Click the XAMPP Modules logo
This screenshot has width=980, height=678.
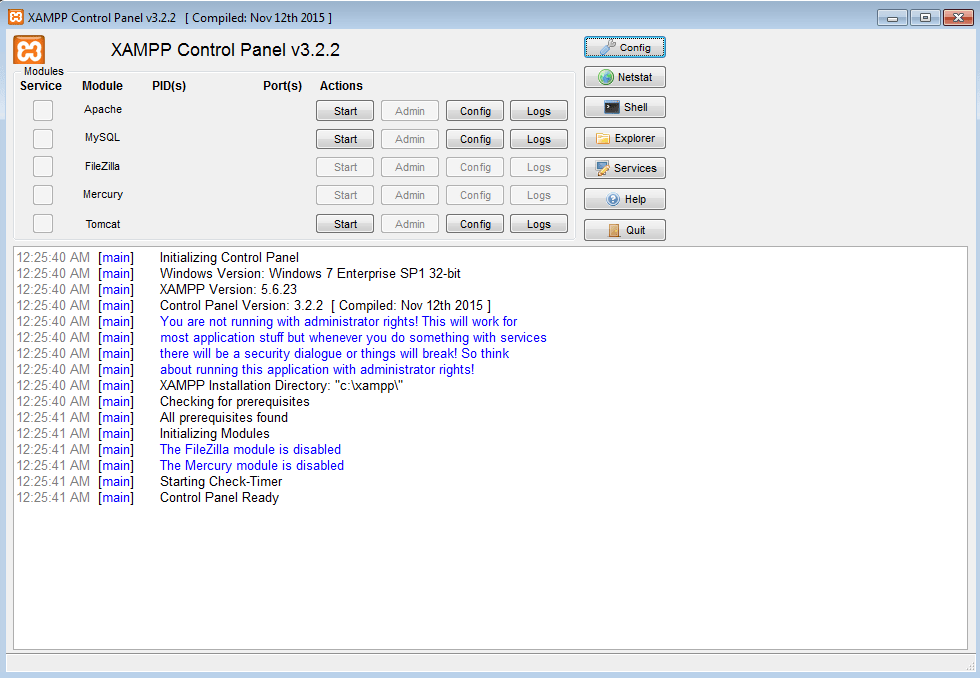[28, 48]
